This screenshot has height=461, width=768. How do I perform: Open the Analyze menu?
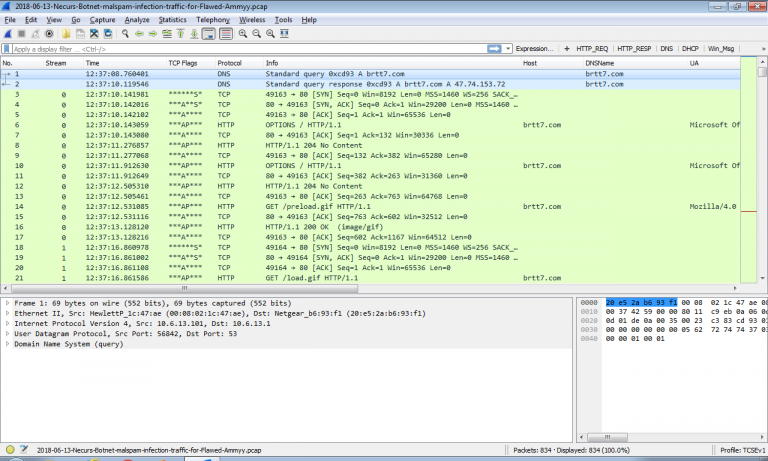click(137, 20)
